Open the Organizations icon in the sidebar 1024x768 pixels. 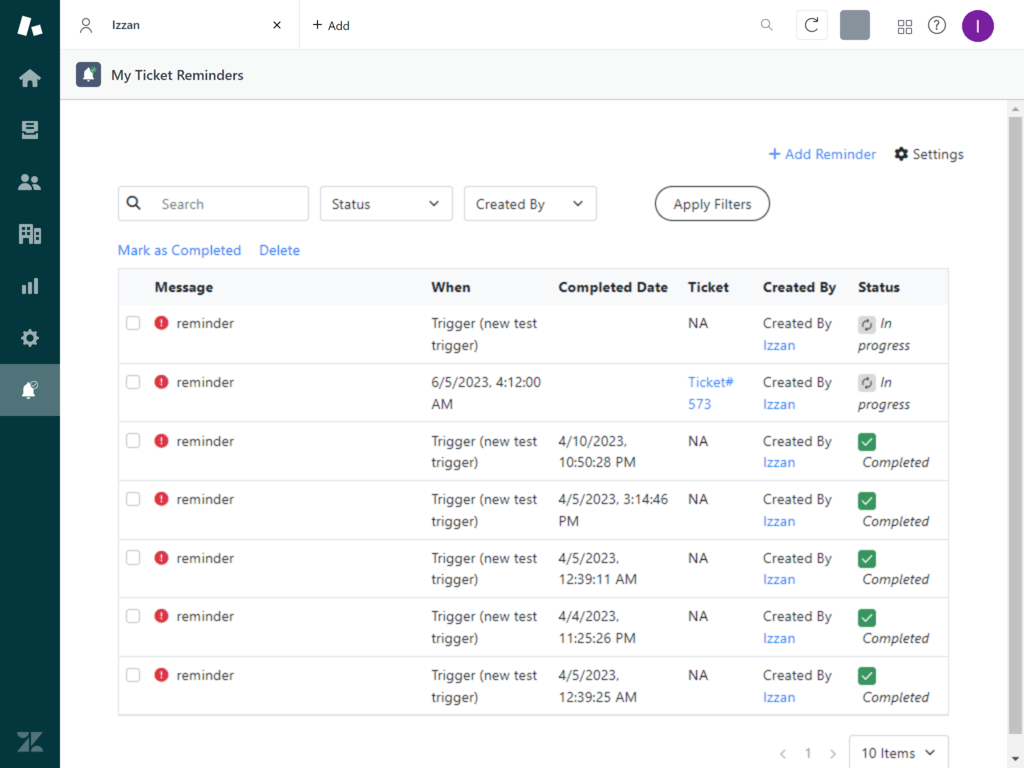point(30,233)
